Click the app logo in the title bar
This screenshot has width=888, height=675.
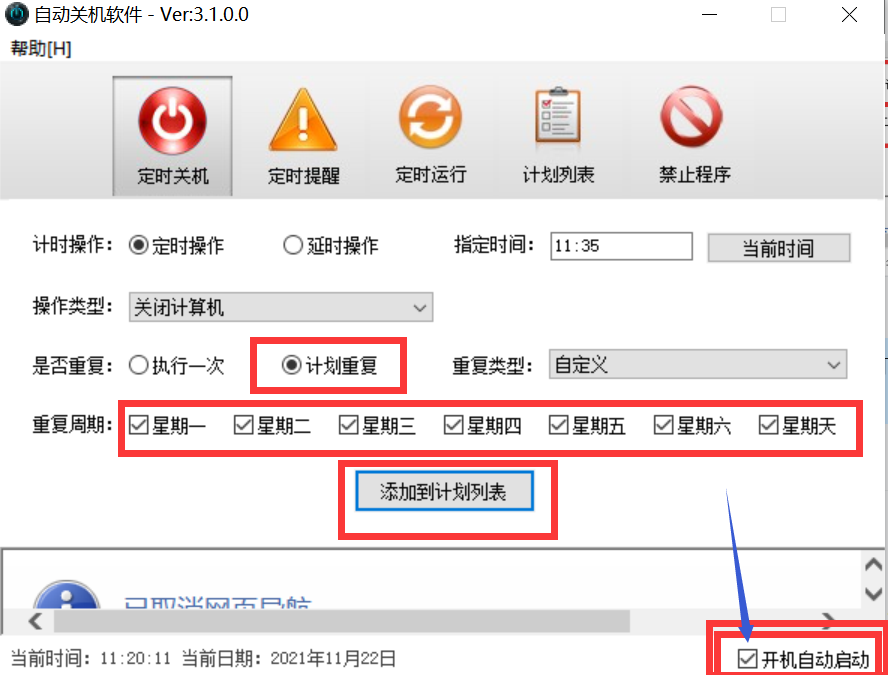(16, 14)
